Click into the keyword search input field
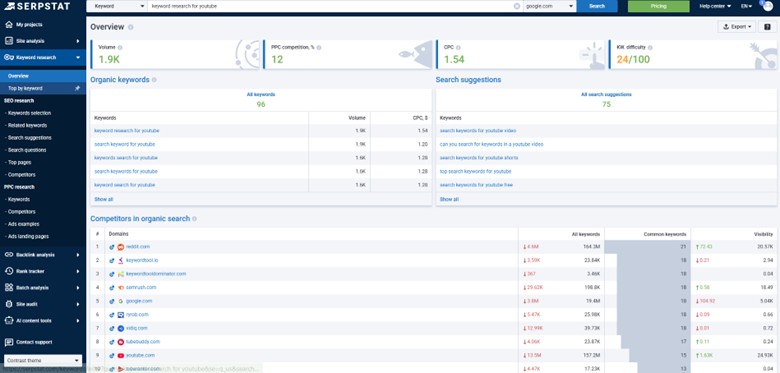The width and height of the screenshot is (780, 373). click(x=331, y=6)
